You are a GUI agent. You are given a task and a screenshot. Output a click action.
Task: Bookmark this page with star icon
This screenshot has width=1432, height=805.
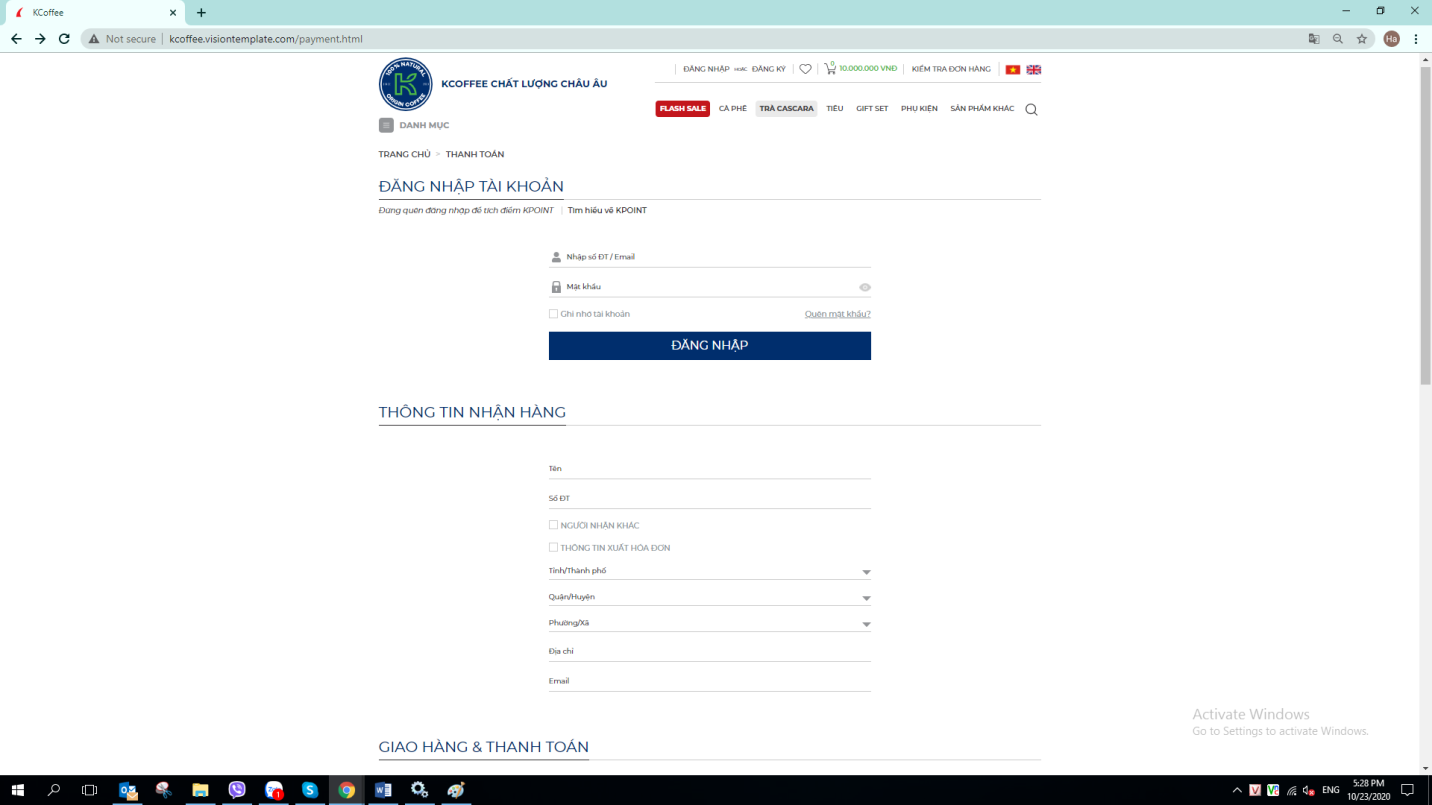tap(1361, 39)
